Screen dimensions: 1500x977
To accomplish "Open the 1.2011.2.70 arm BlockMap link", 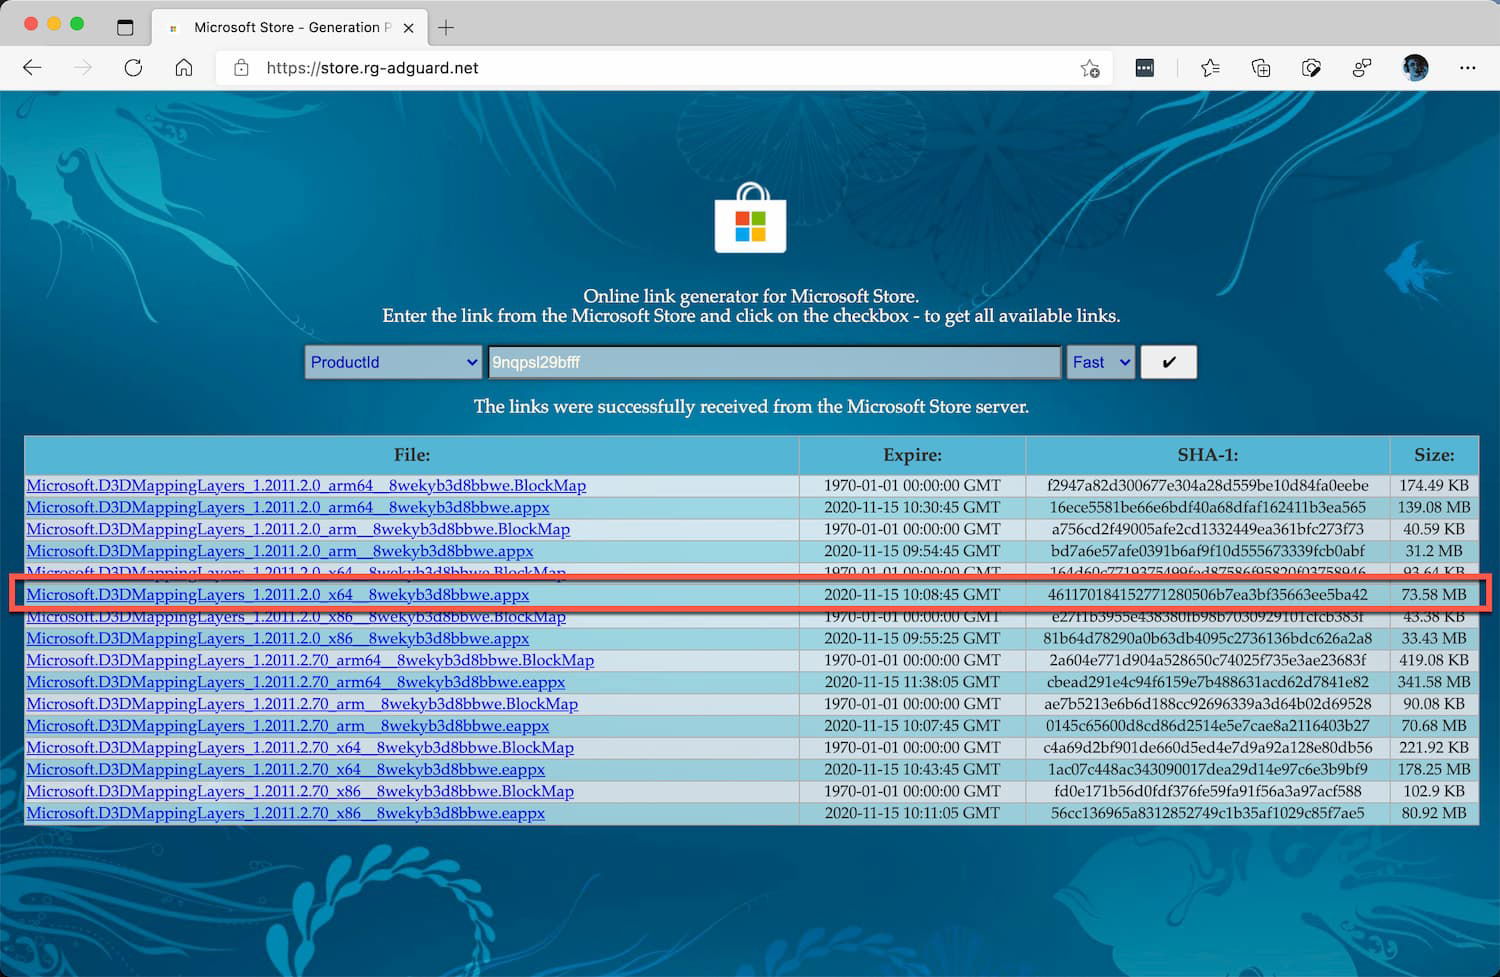I will pos(302,704).
